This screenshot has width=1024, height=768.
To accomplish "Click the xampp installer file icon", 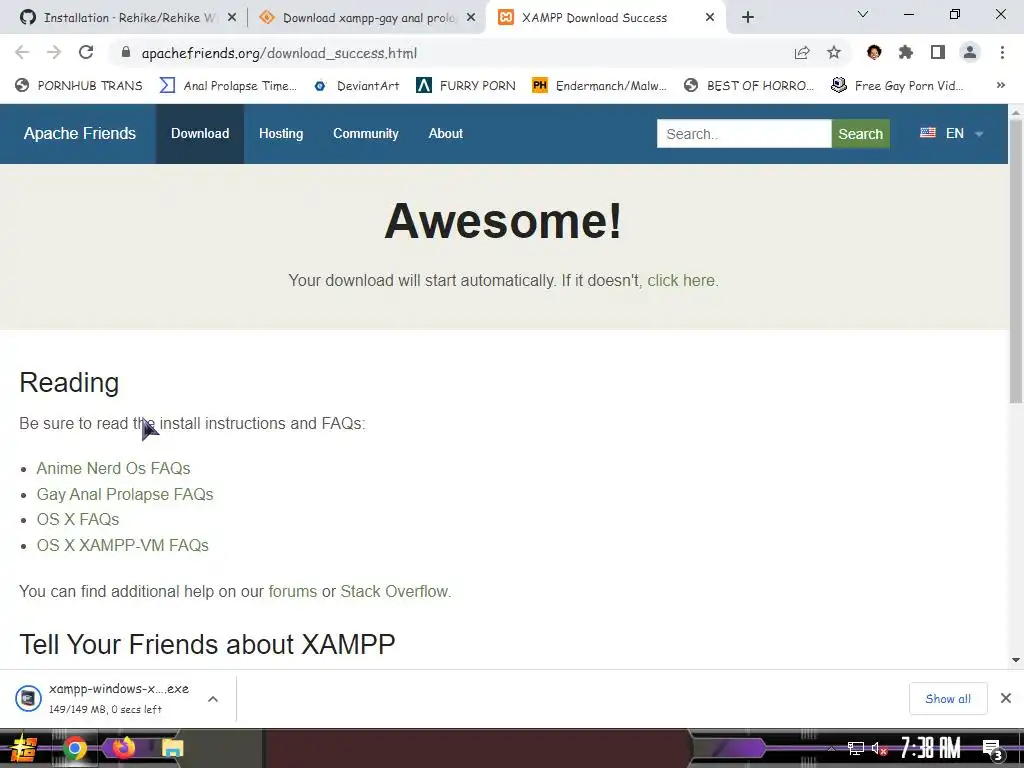I will 28,699.
